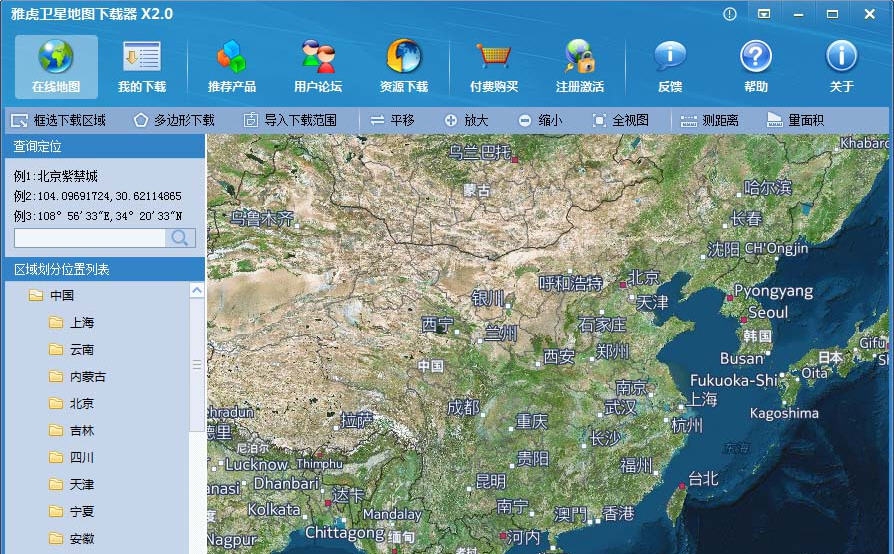894x554 pixels.
Task: Open 帮助 help question mark icon
Action: coord(755,56)
